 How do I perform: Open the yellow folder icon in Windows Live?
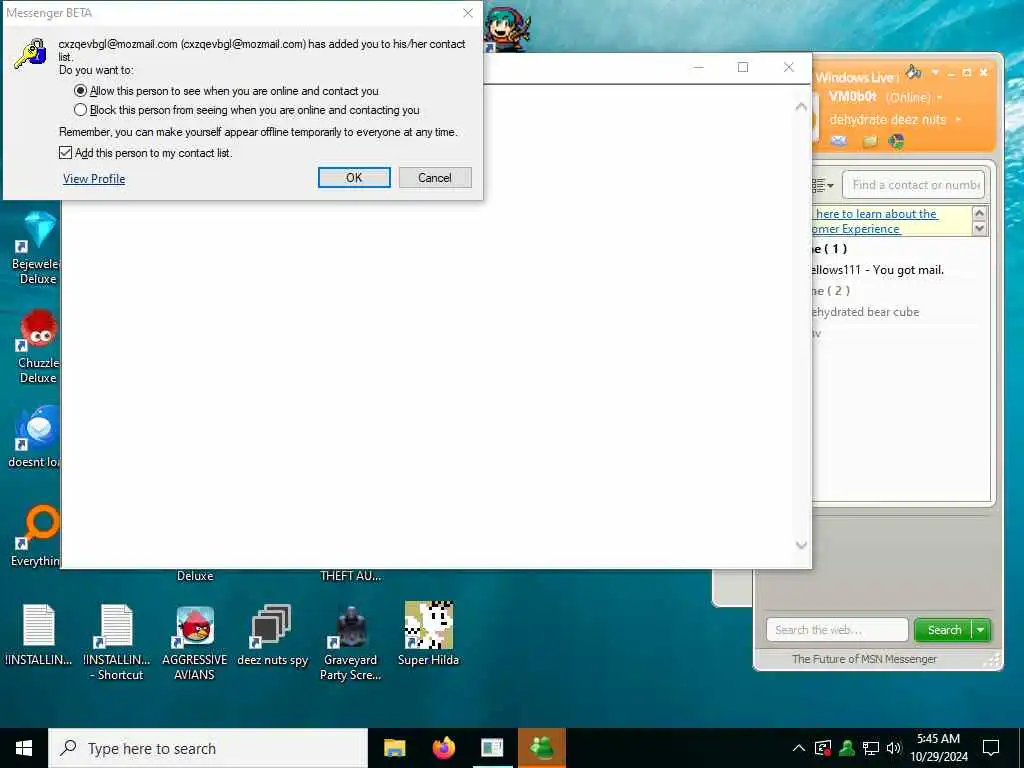tap(870, 141)
